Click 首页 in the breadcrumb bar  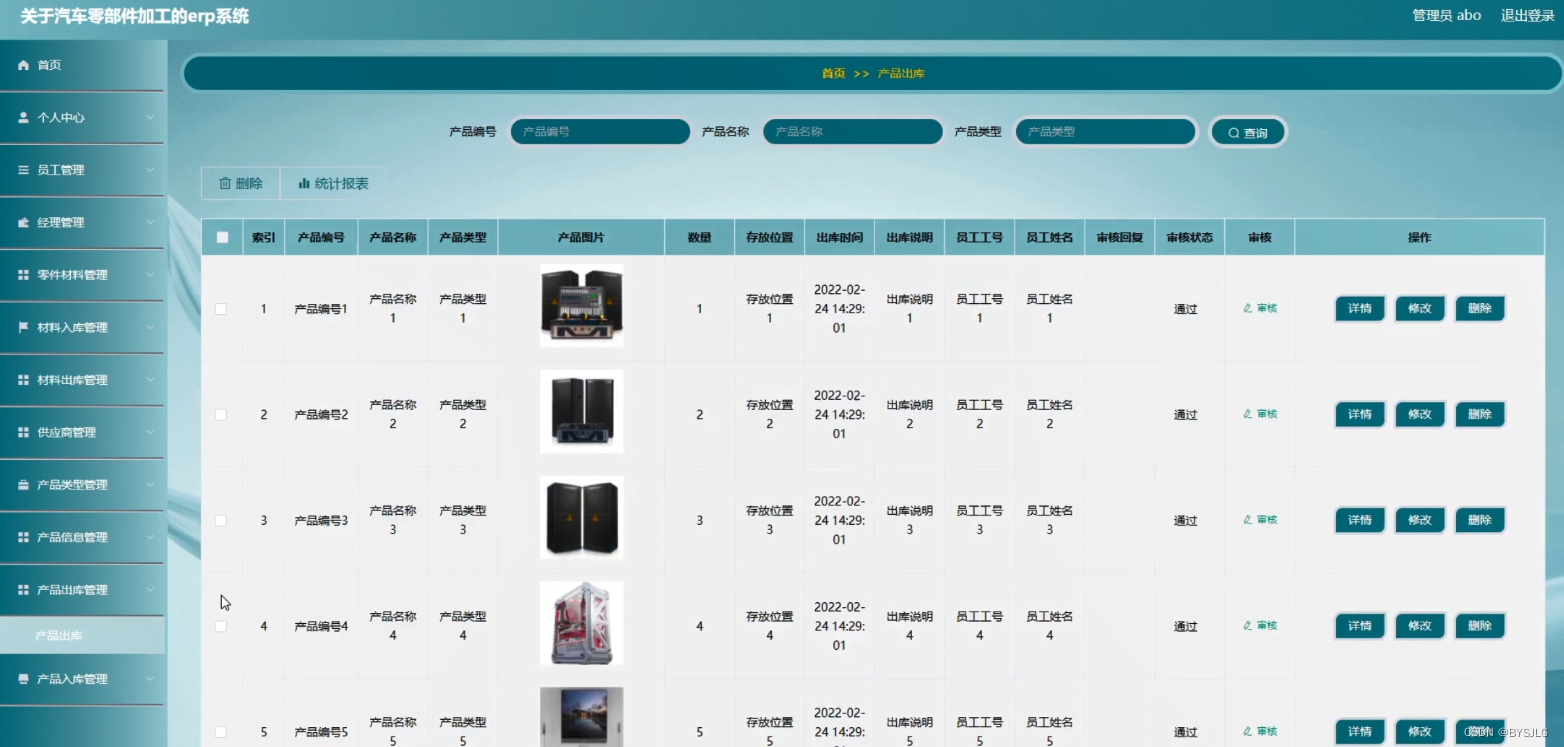[x=833, y=74]
